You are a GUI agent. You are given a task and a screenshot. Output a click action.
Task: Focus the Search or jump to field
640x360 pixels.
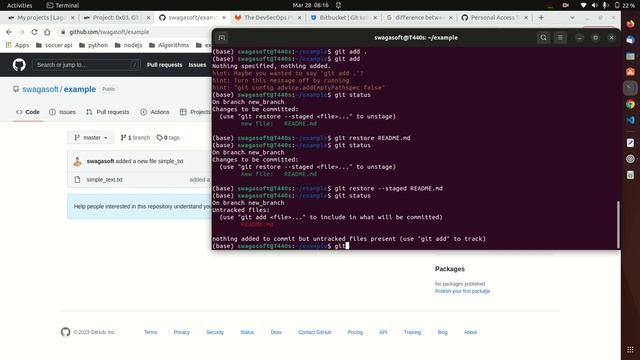(x=86, y=65)
